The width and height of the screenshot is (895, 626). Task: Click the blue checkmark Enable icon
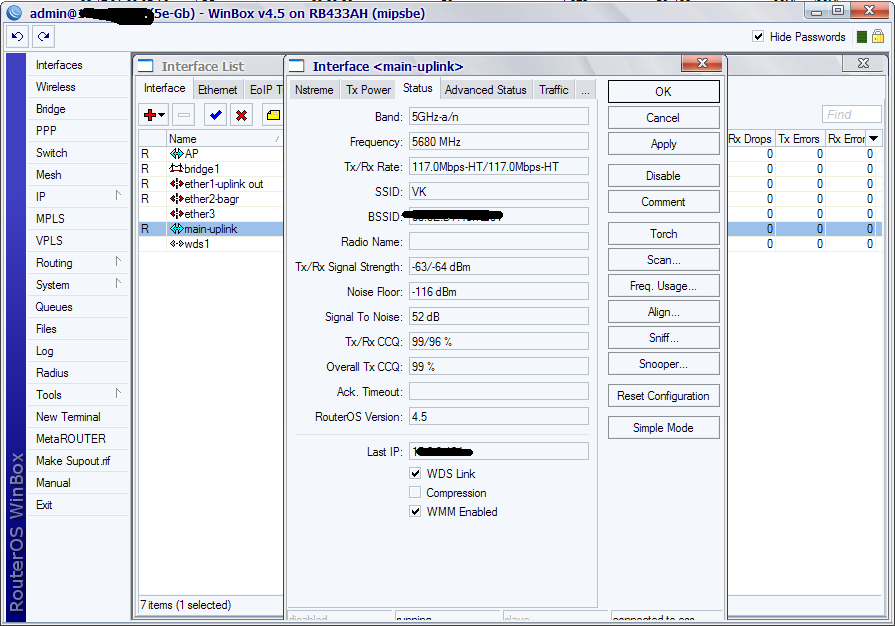click(x=216, y=115)
